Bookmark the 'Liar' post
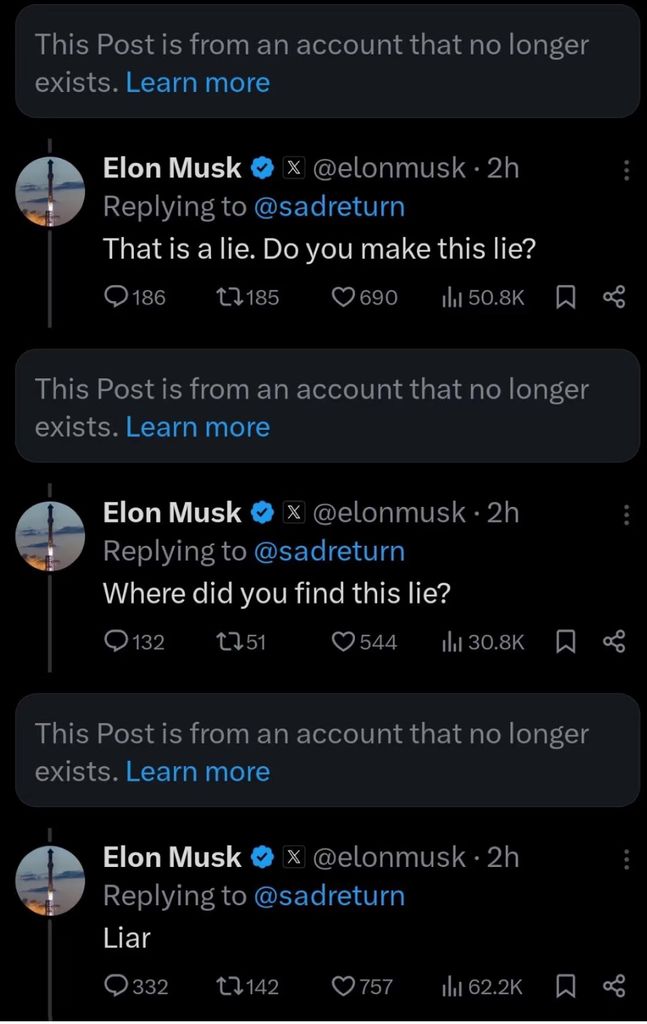 565,987
